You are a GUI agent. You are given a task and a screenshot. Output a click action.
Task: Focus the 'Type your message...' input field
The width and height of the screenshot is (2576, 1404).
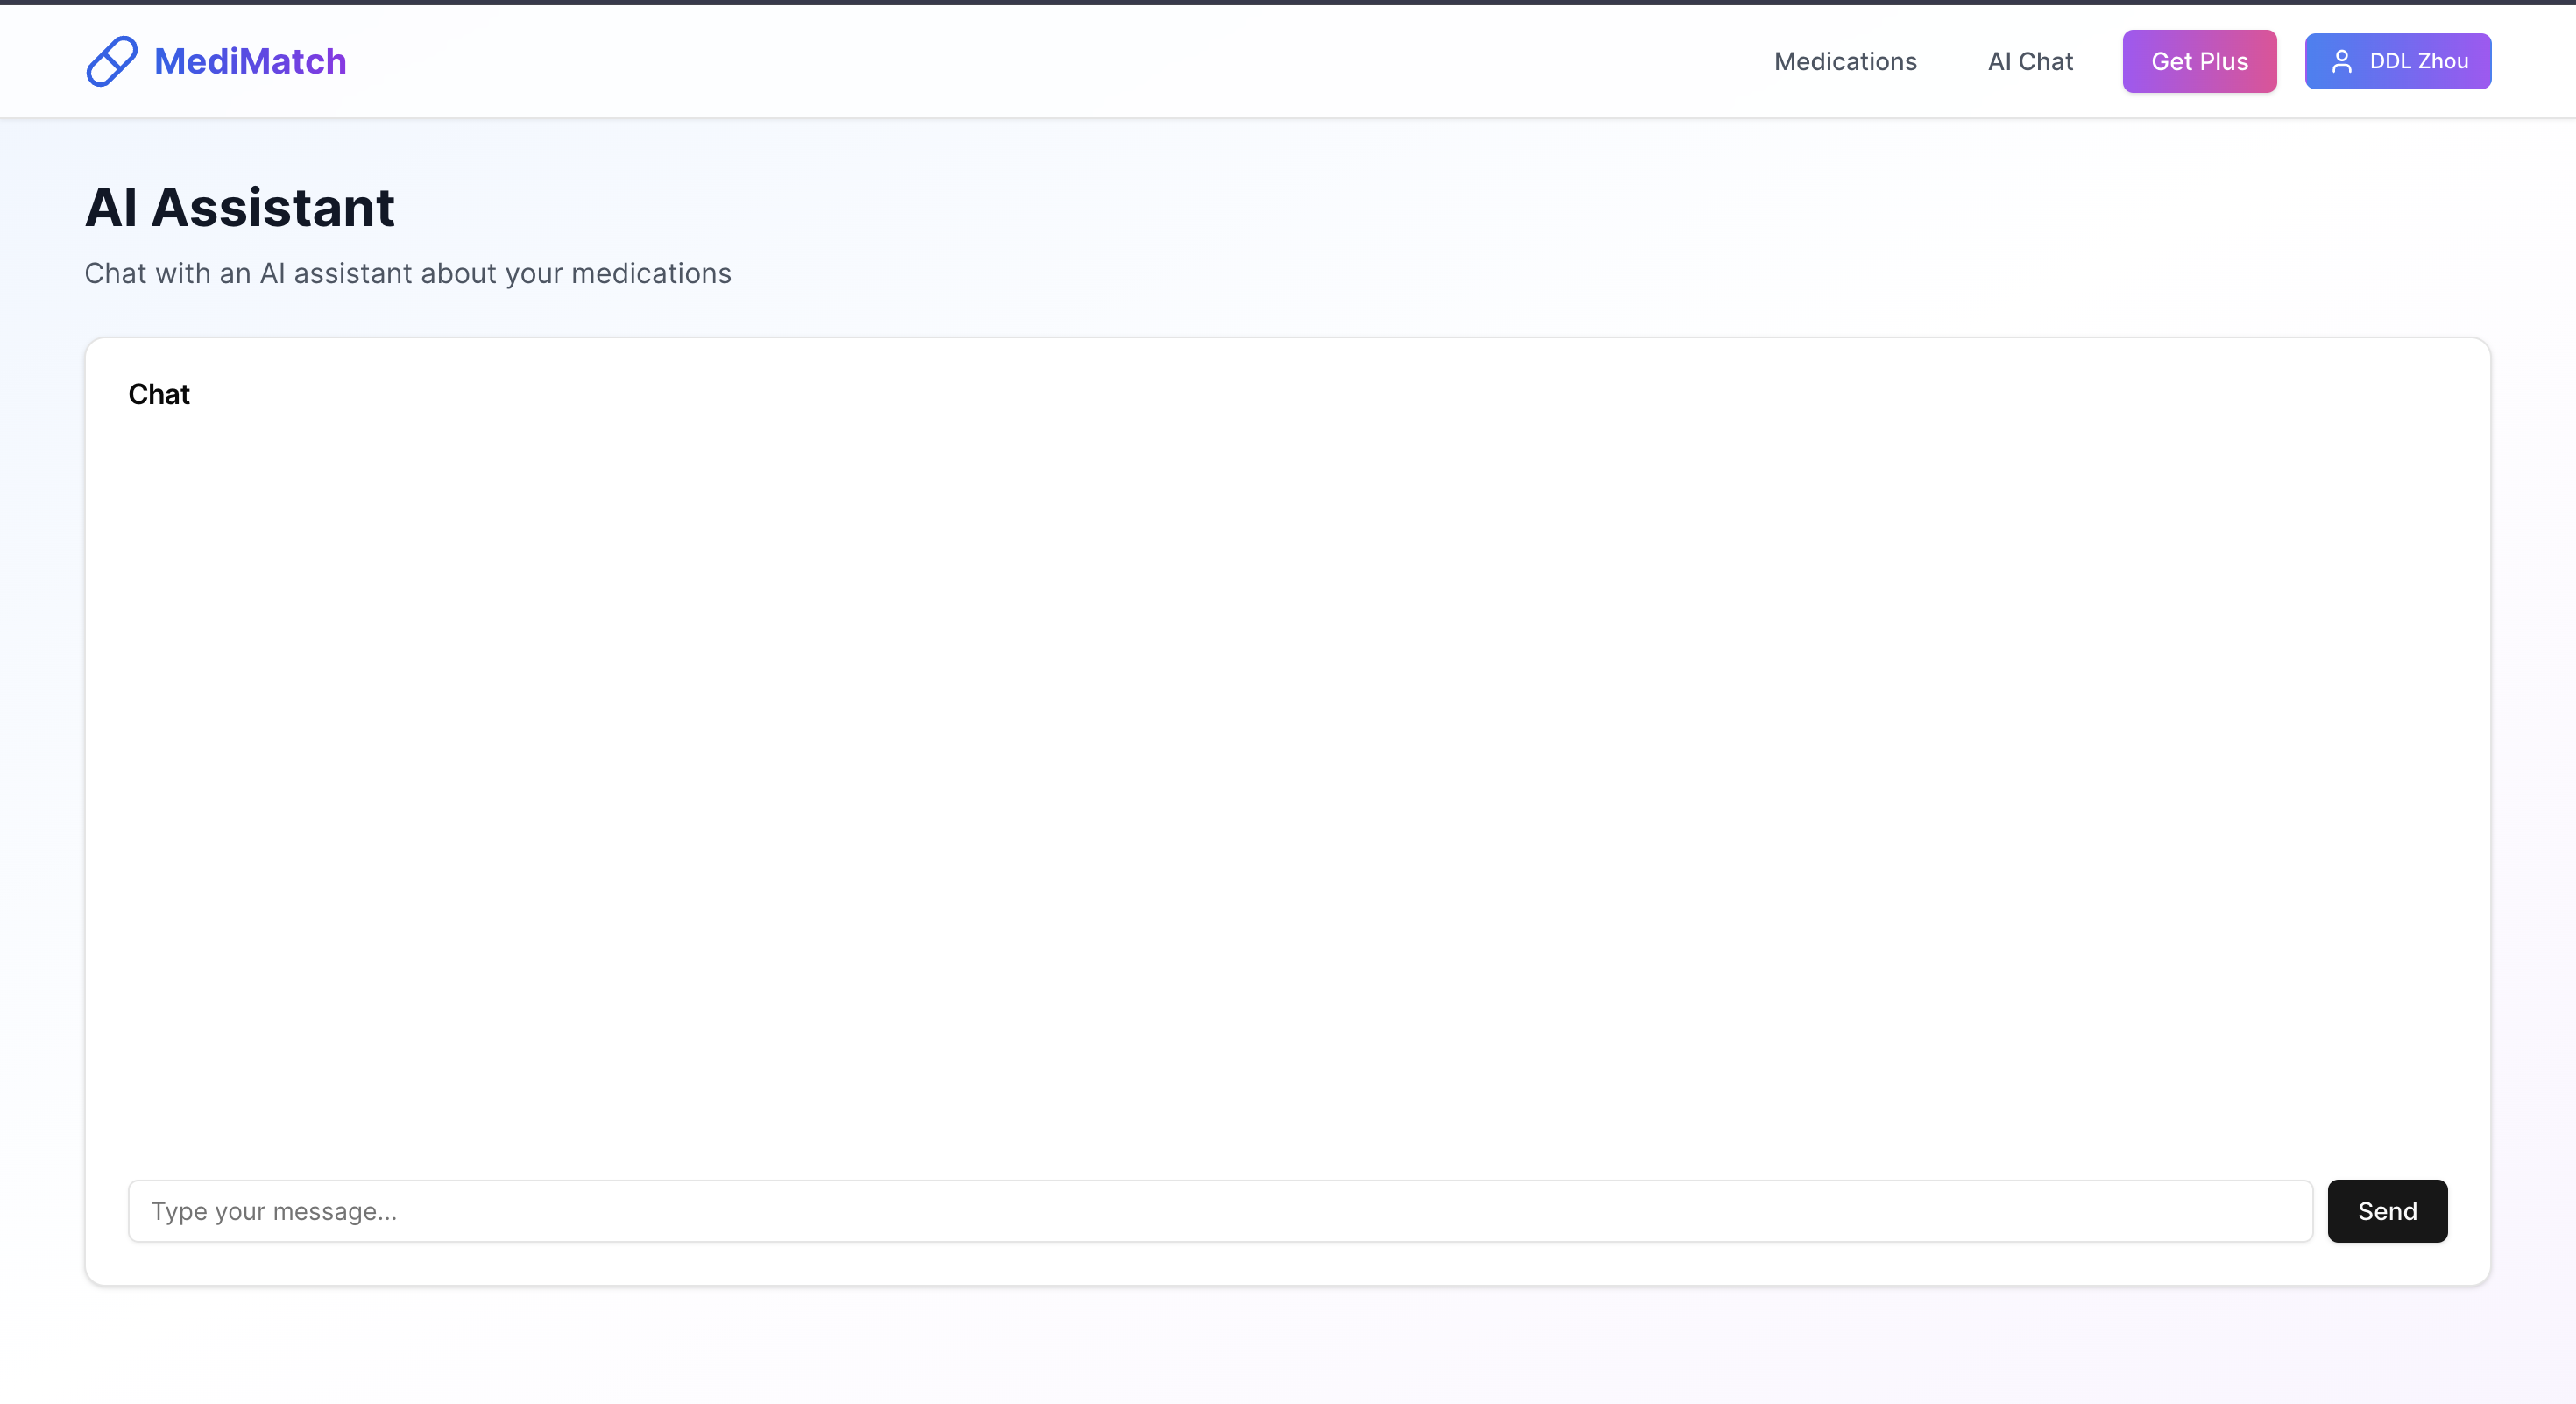1219,1210
